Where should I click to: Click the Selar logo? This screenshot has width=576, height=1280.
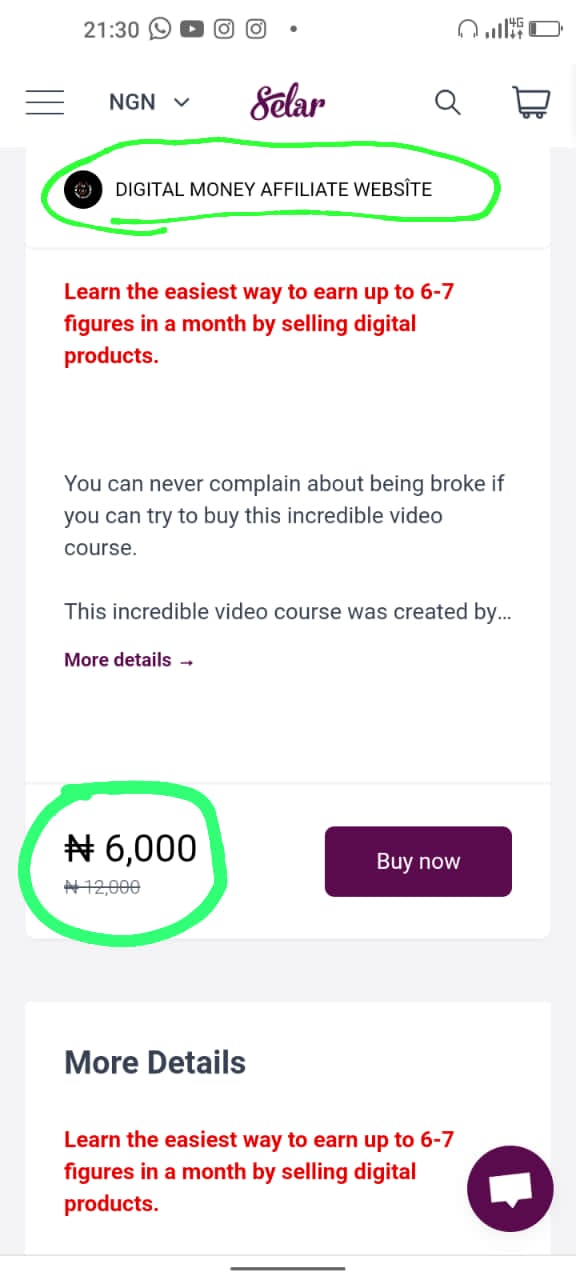(x=288, y=100)
